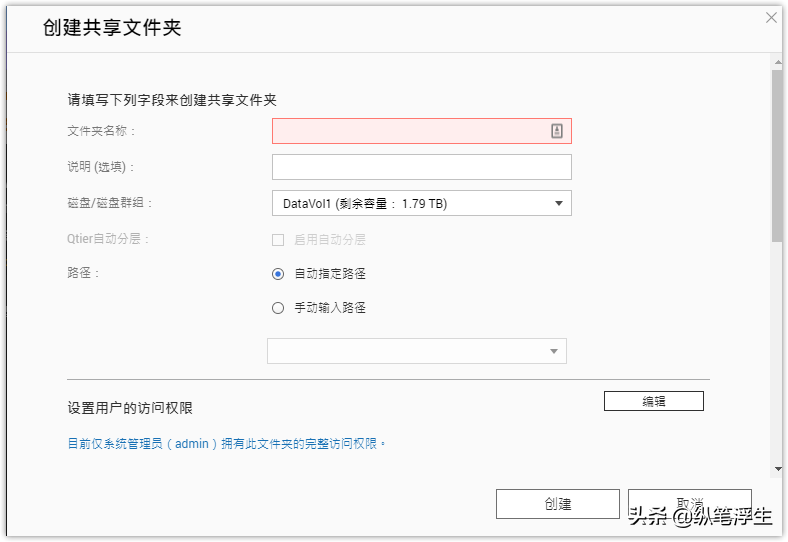This screenshot has width=788, height=542.
Task: Select the 自动指定路径 radio button
Action: click(278, 274)
